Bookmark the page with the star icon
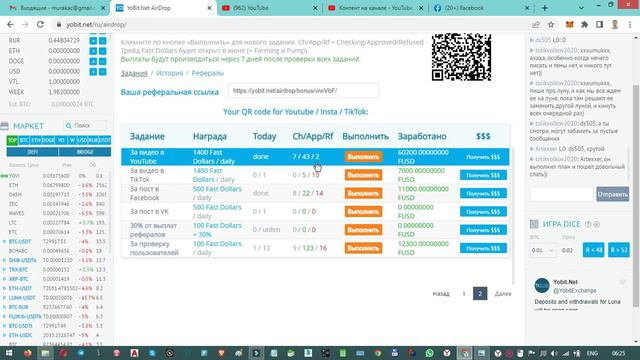The image size is (640, 360). coord(551,24)
